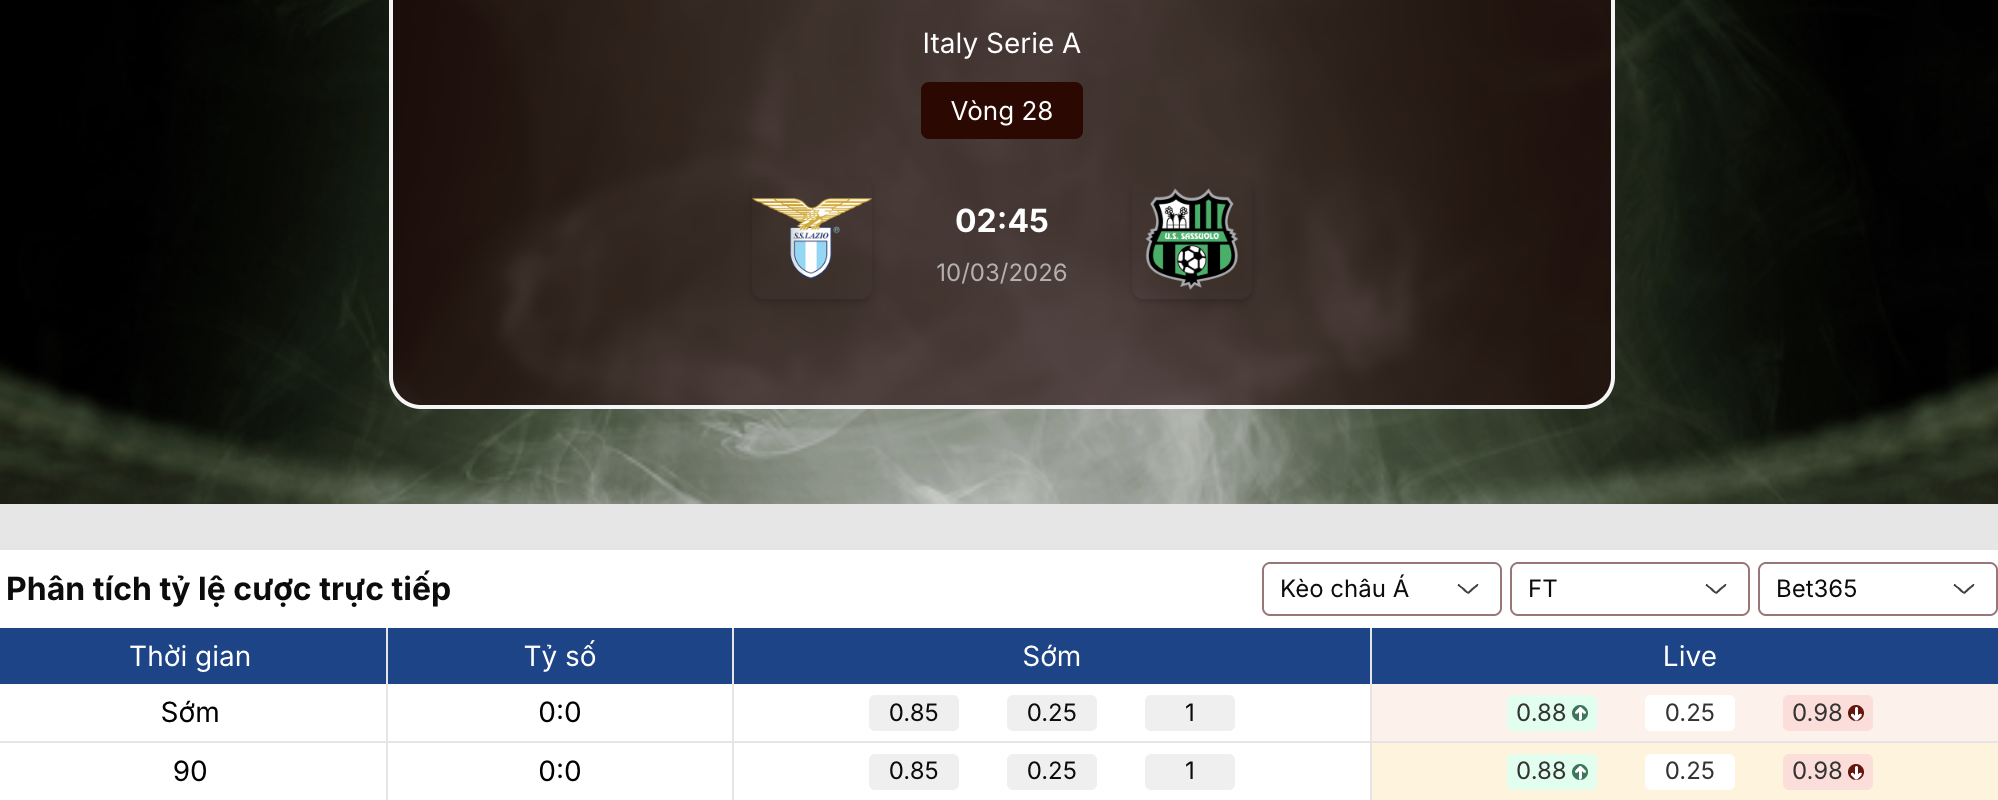Click the US Sassuolo team crest

(x=1191, y=238)
